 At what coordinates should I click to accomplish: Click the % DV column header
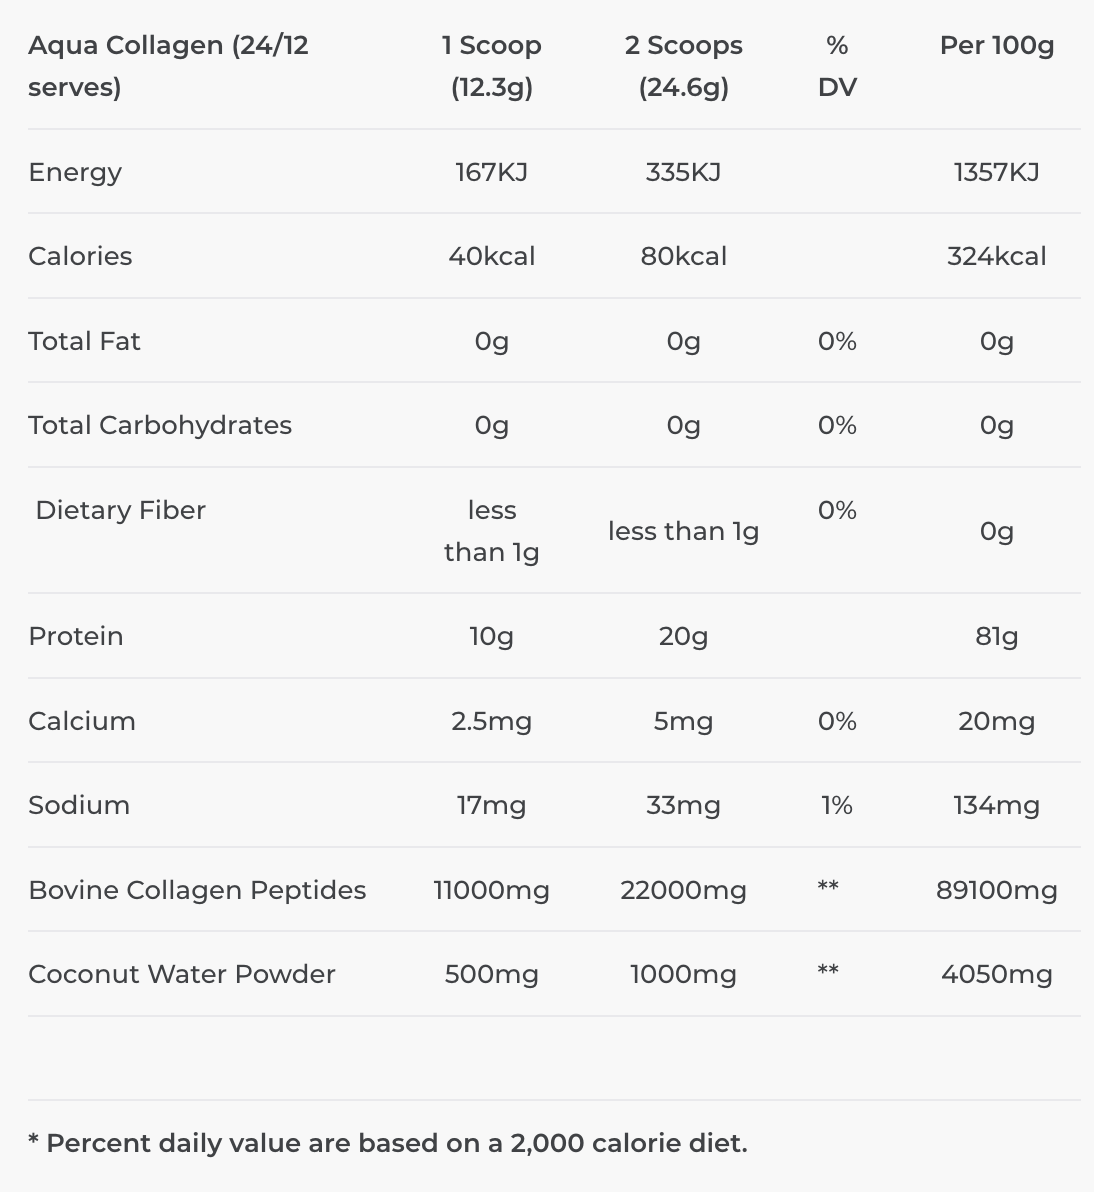coord(837,66)
